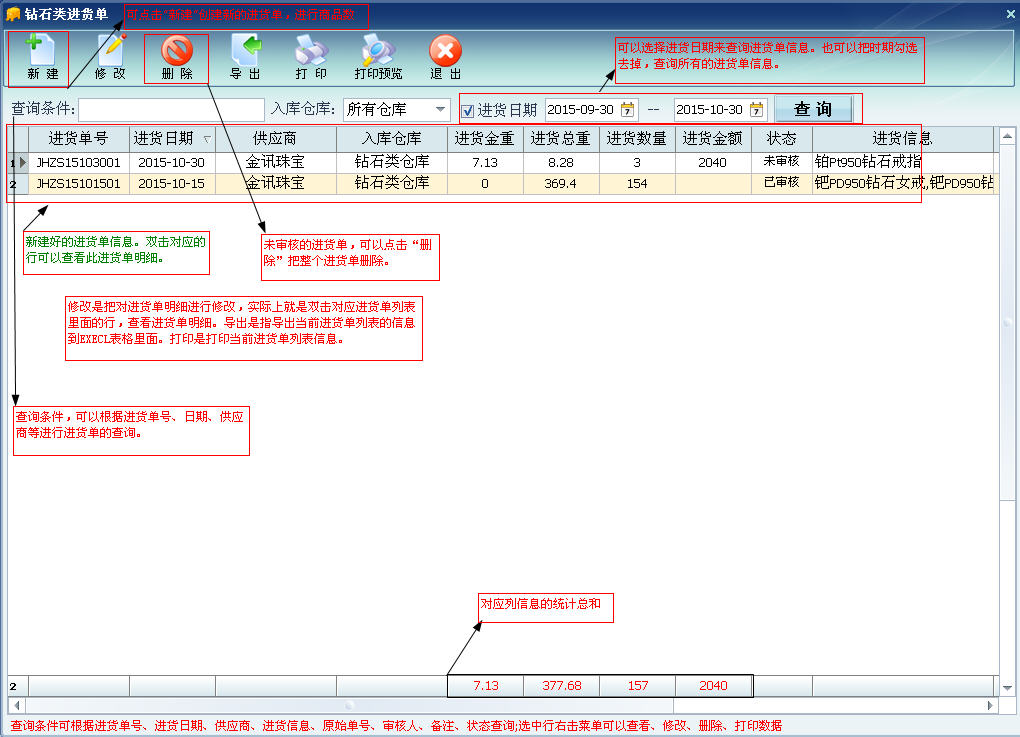Open calendar picker for start date 2015-09-30

click(627, 109)
